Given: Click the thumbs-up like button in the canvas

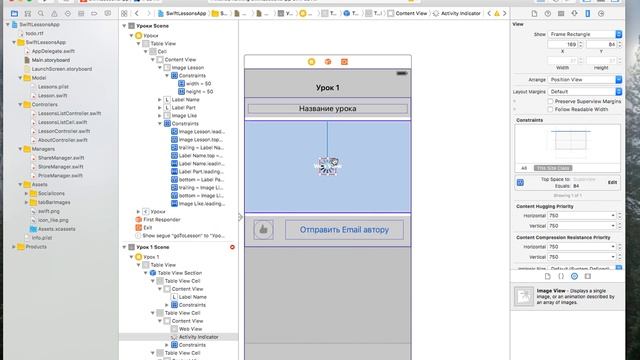Looking at the screenshot, I should coord(263,230).
